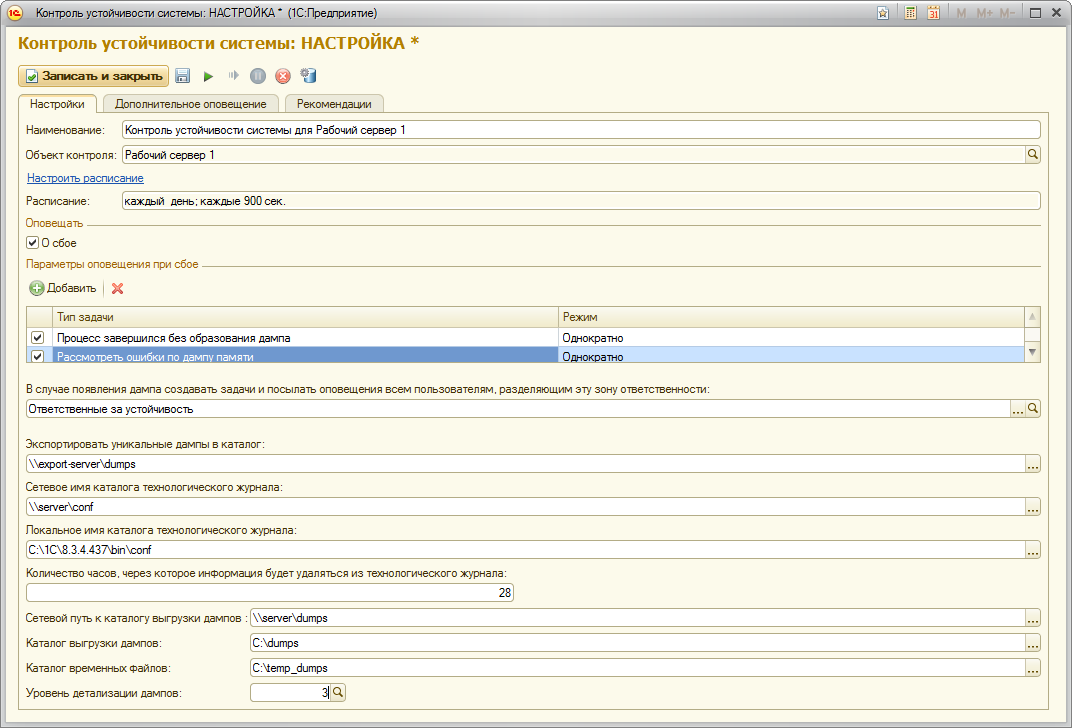The height and width of the screenshot is (728, 1072).
Task: Open the 'Настроить расписание' link
Action: point(85,178)
